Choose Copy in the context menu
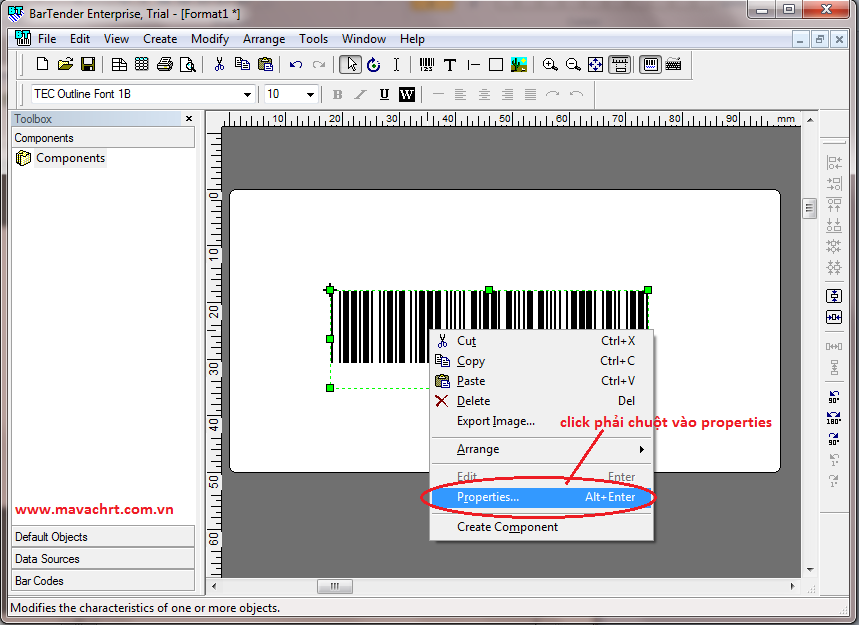Viewport: 859px width, 625px height. tap(541, 361)
